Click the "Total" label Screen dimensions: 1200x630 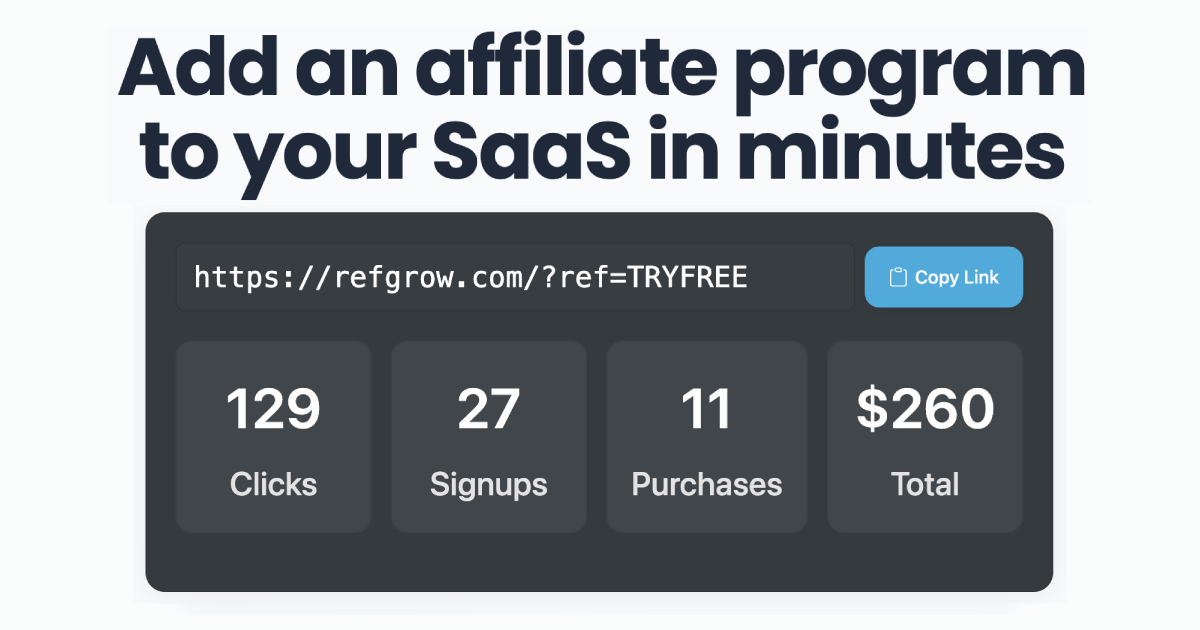coord(925,485)
